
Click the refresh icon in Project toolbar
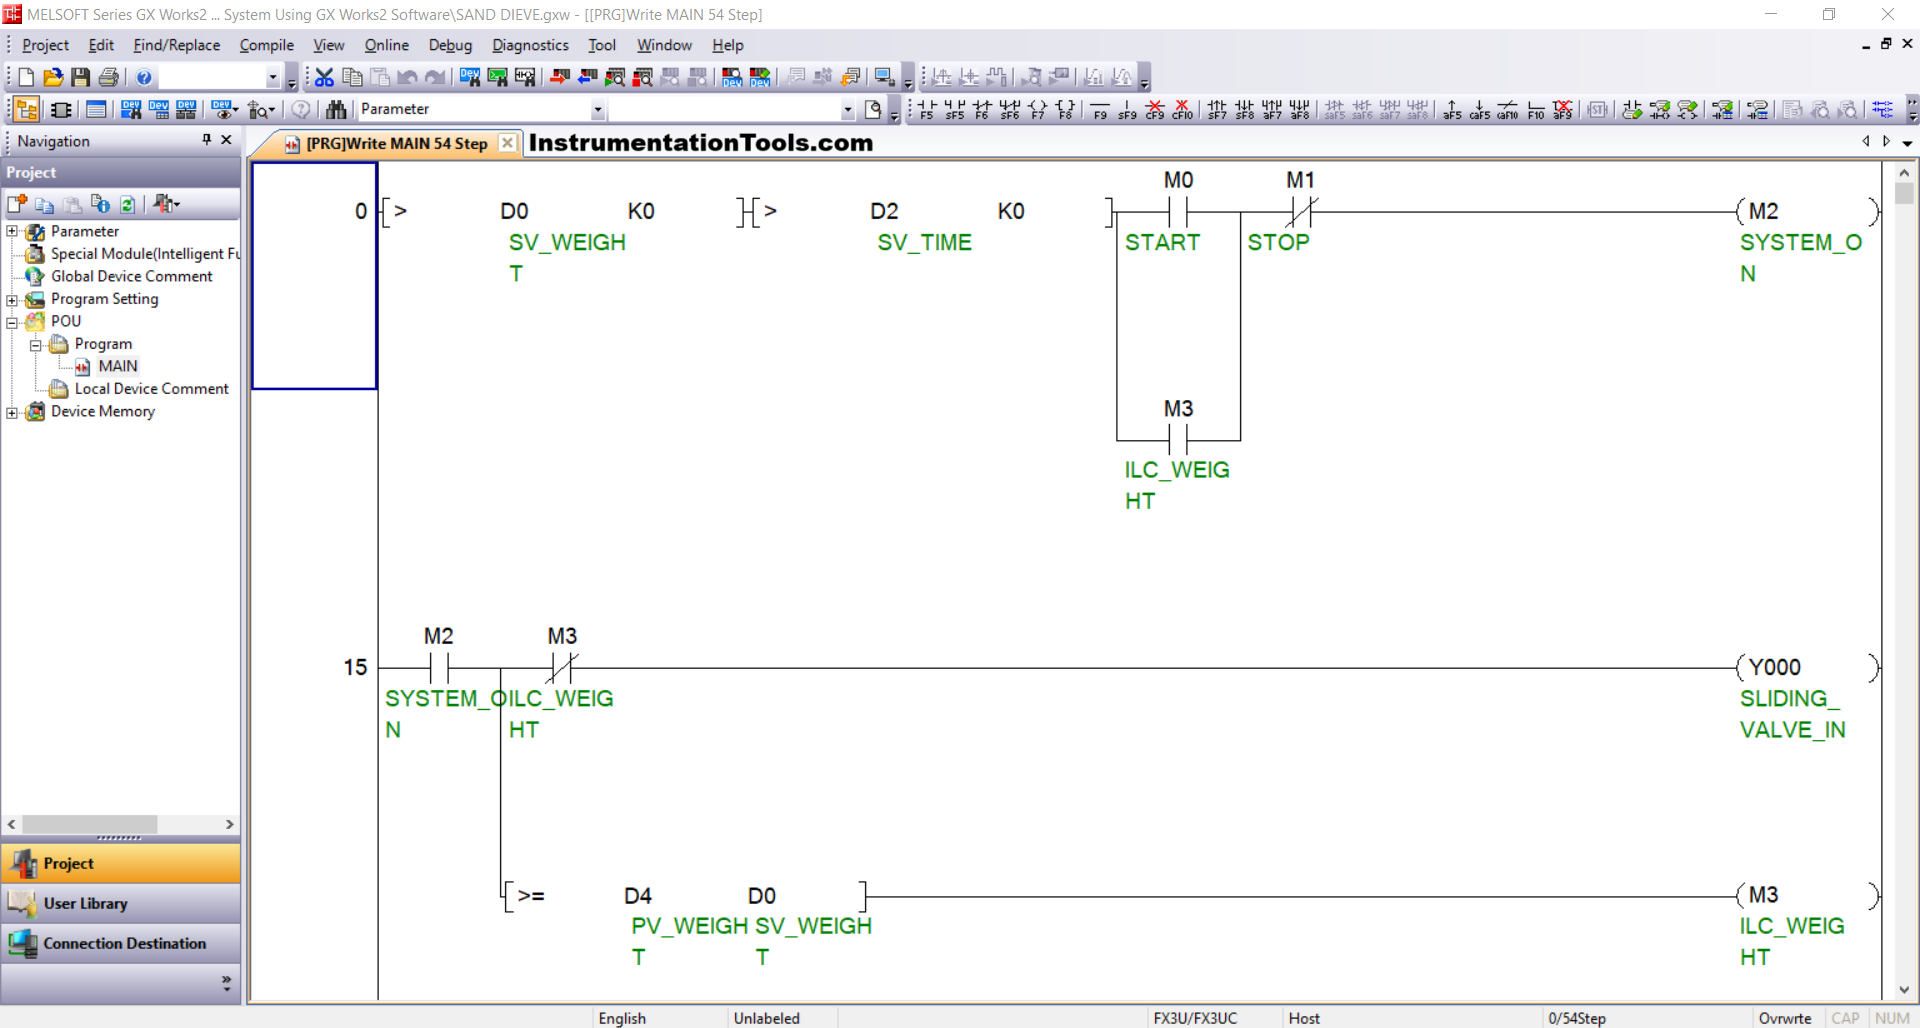pos(128,204)
